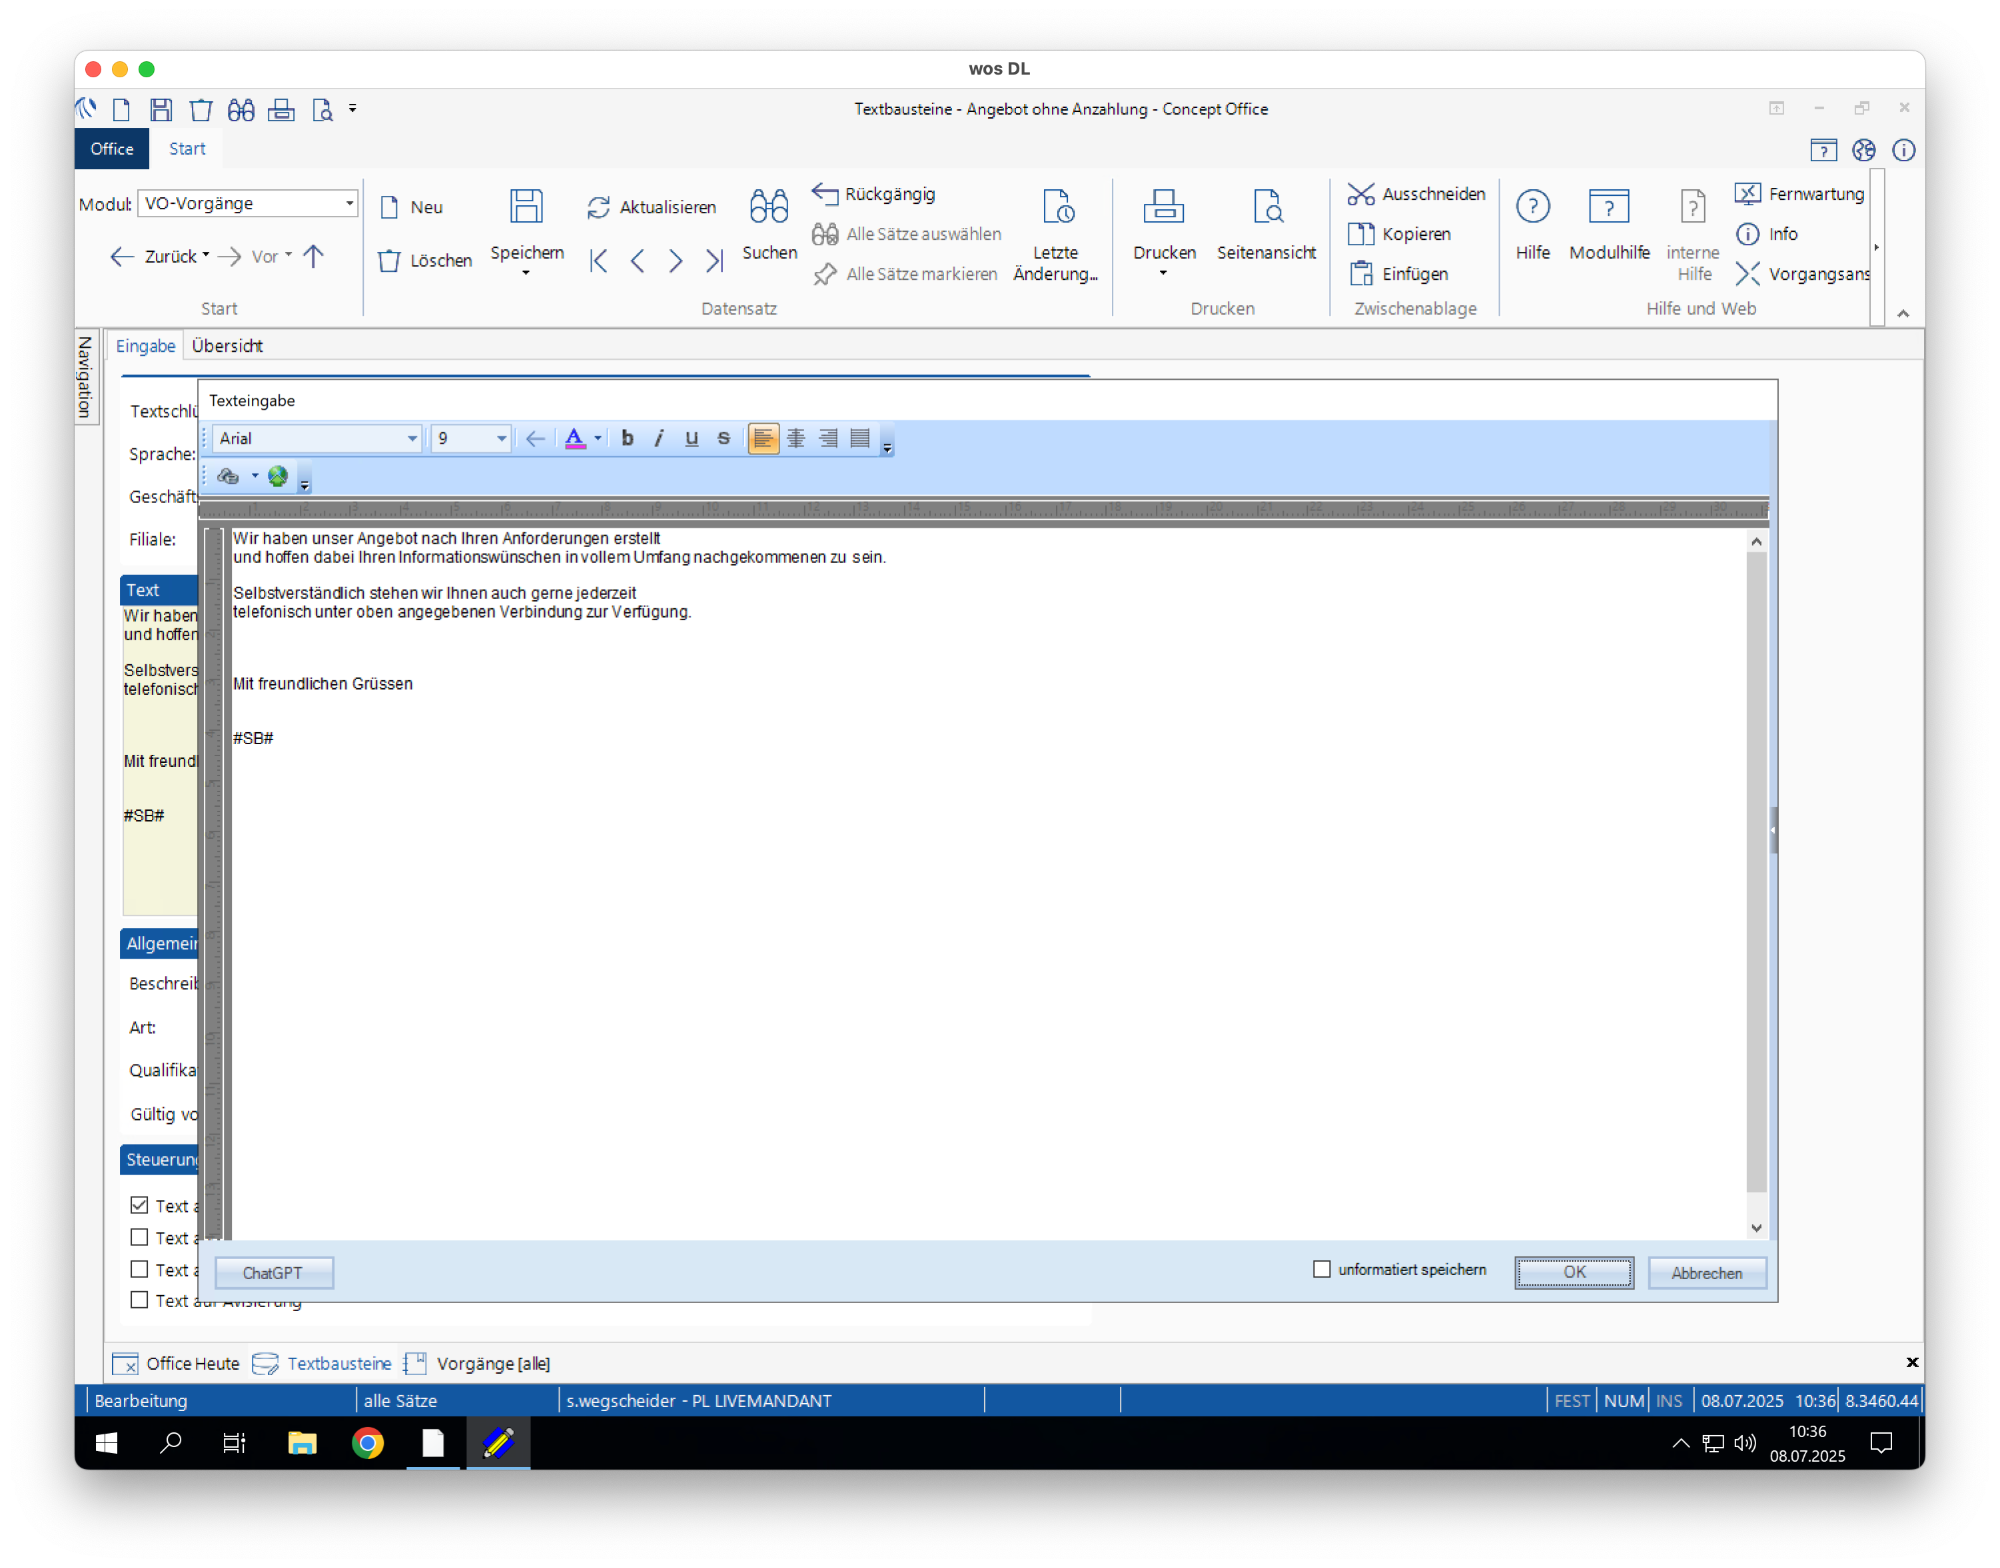Click Fernwartung remote support icon
This screenshot has width=2000, height=1568.
pos(1747,193)
